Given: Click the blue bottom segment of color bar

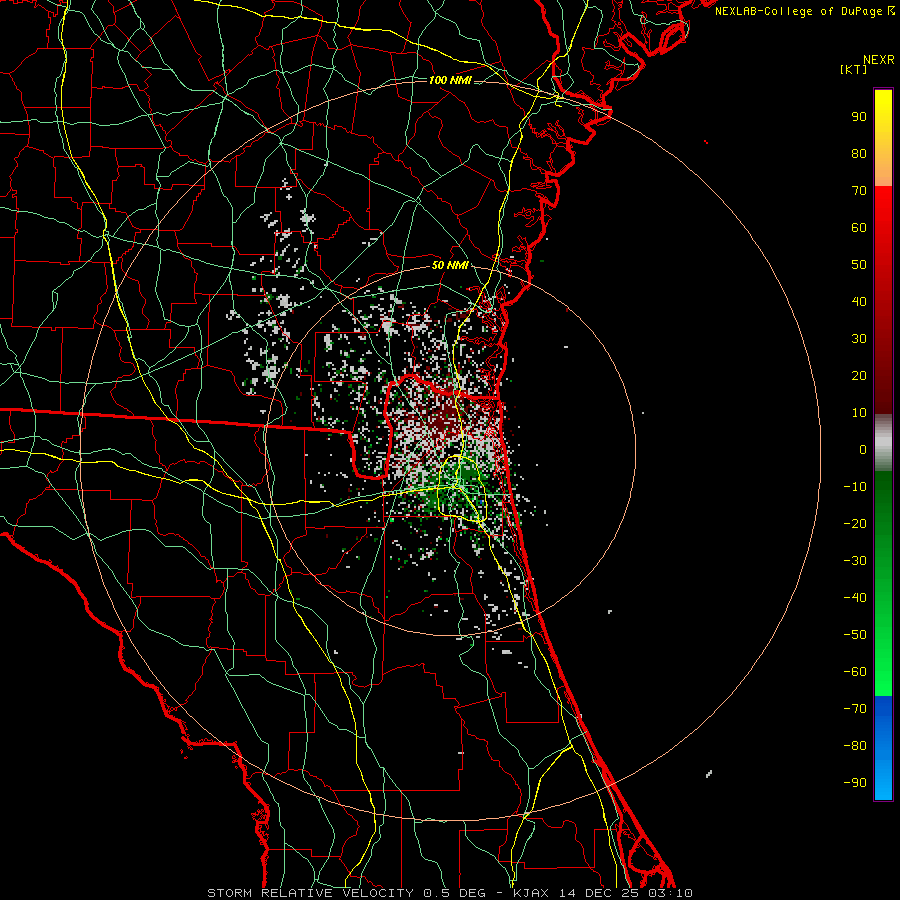Looking at the screenshot, I should tap(883, 748).
